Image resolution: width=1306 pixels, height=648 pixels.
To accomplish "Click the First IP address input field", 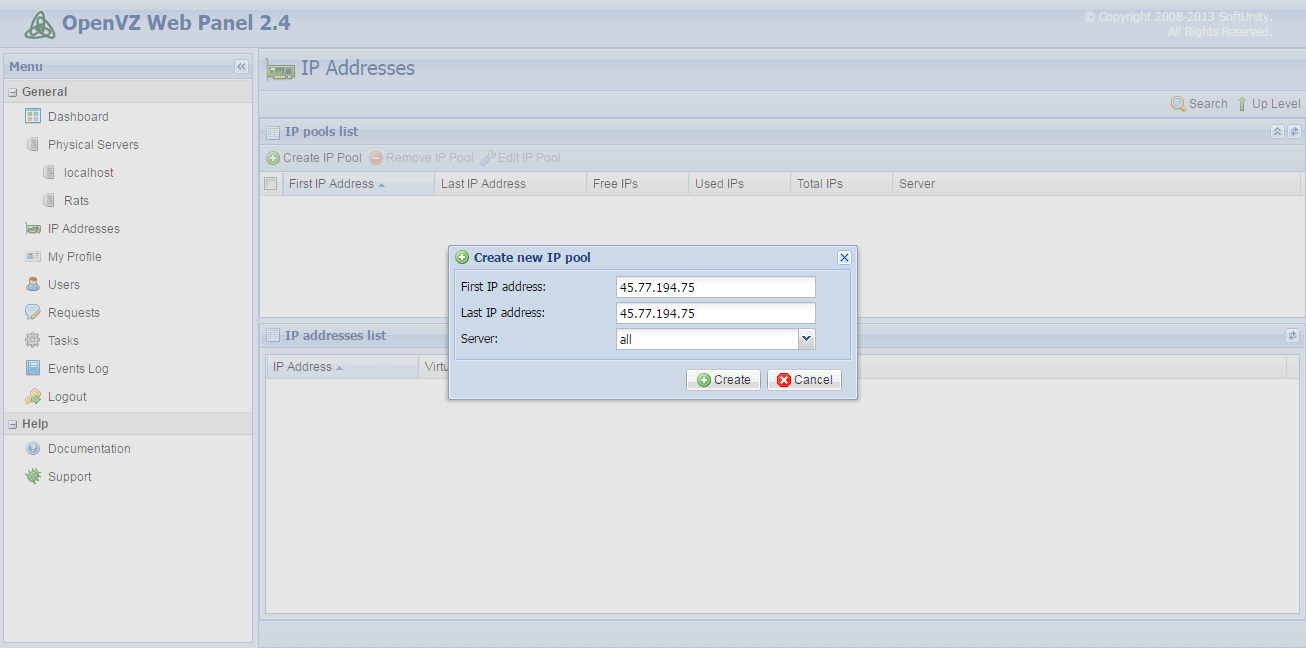I will [x=716, y=287].
